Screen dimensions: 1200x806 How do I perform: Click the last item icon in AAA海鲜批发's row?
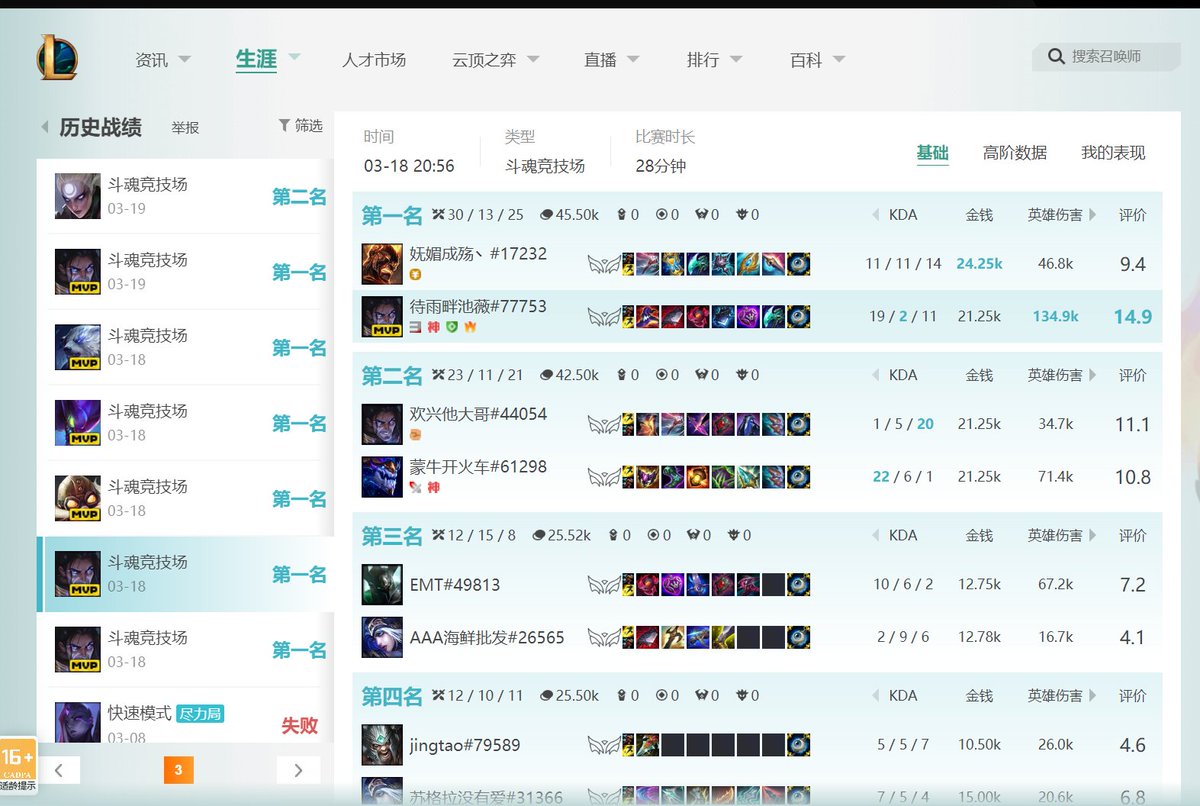[x=798, y=637]
